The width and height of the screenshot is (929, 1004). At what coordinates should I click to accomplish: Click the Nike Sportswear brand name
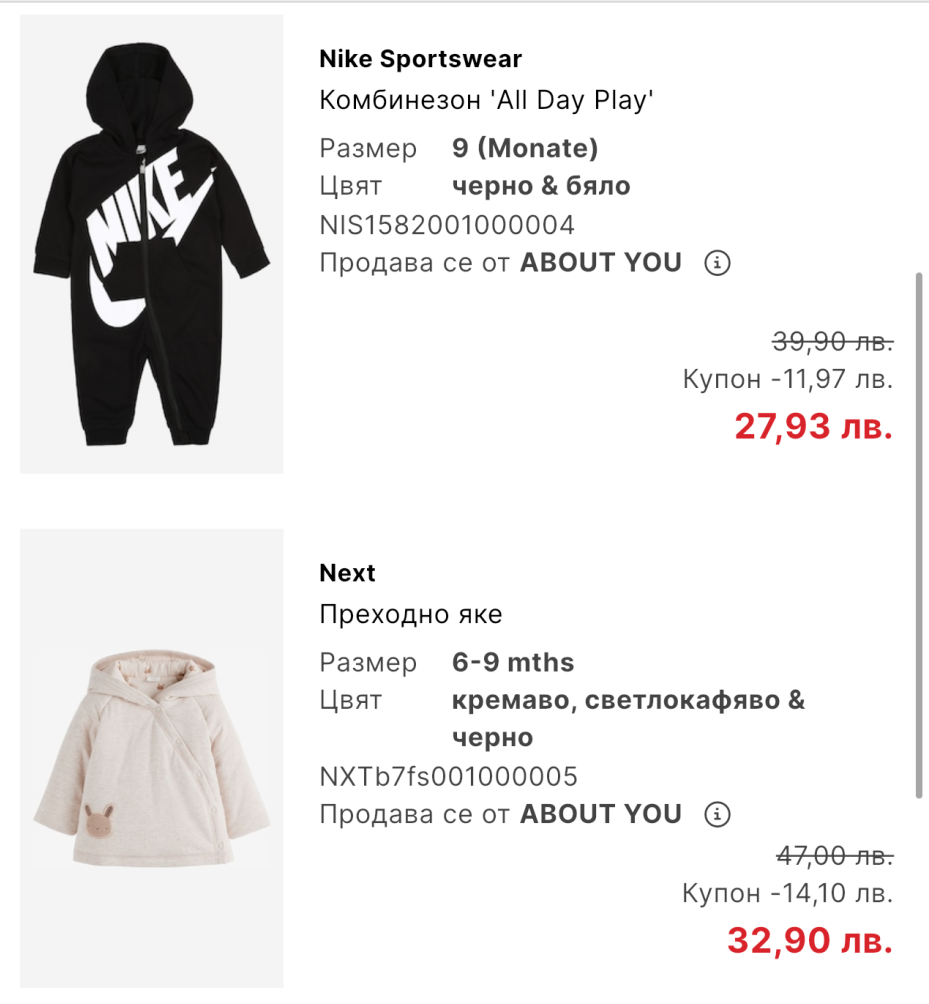pyautogui.click(x=420, y=59)
